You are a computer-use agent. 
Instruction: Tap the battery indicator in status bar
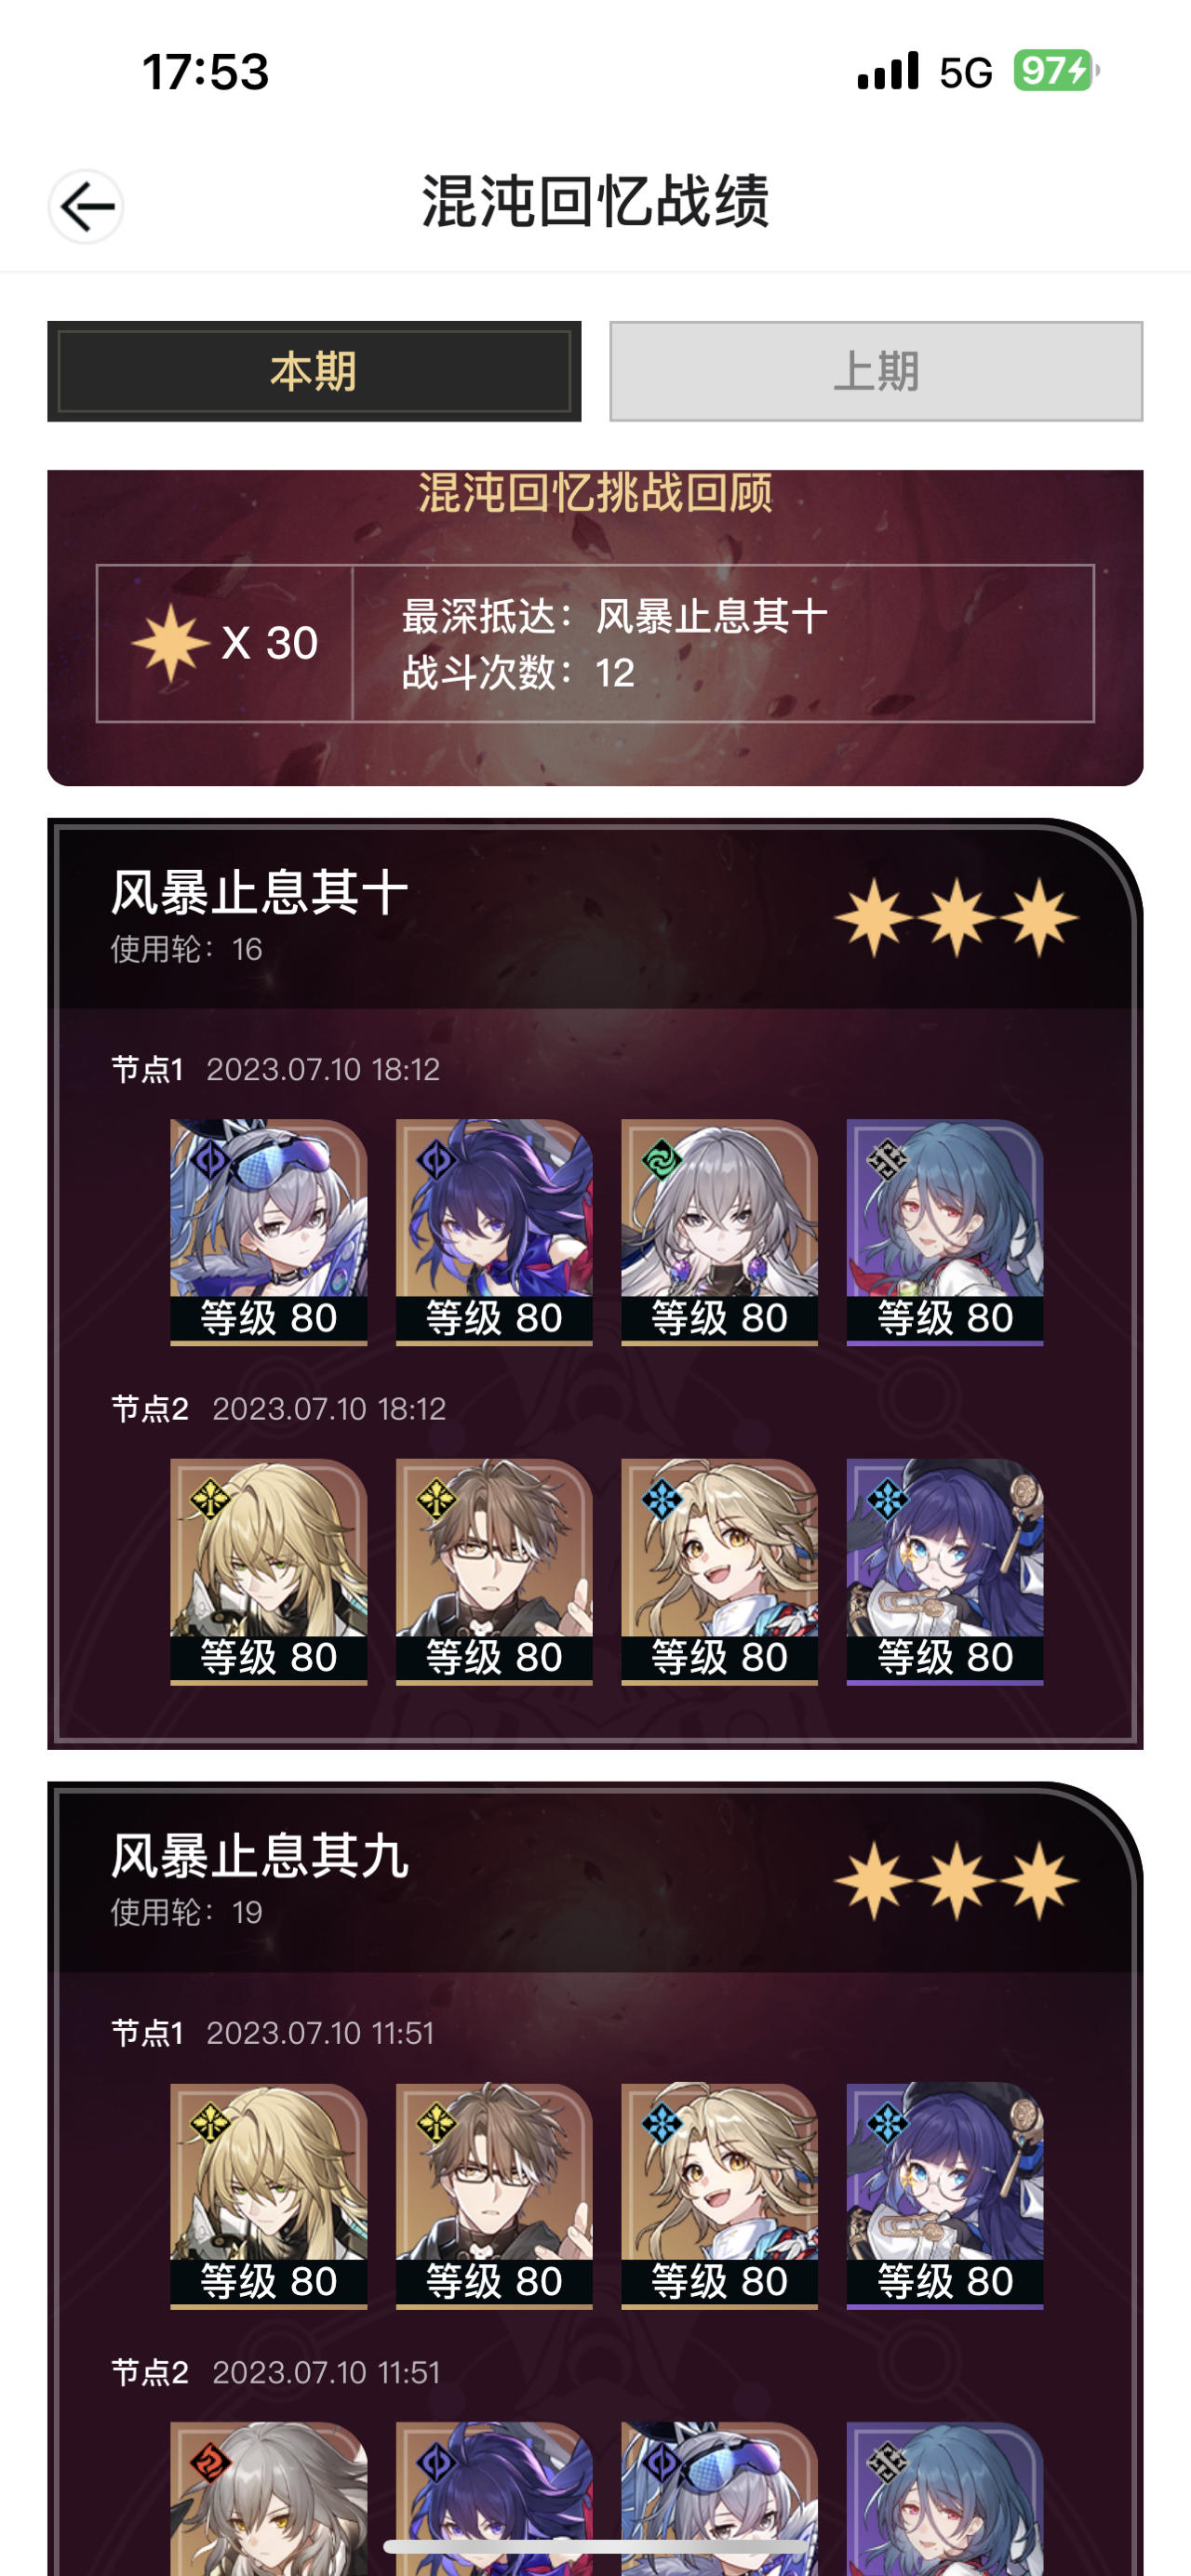1055,71
